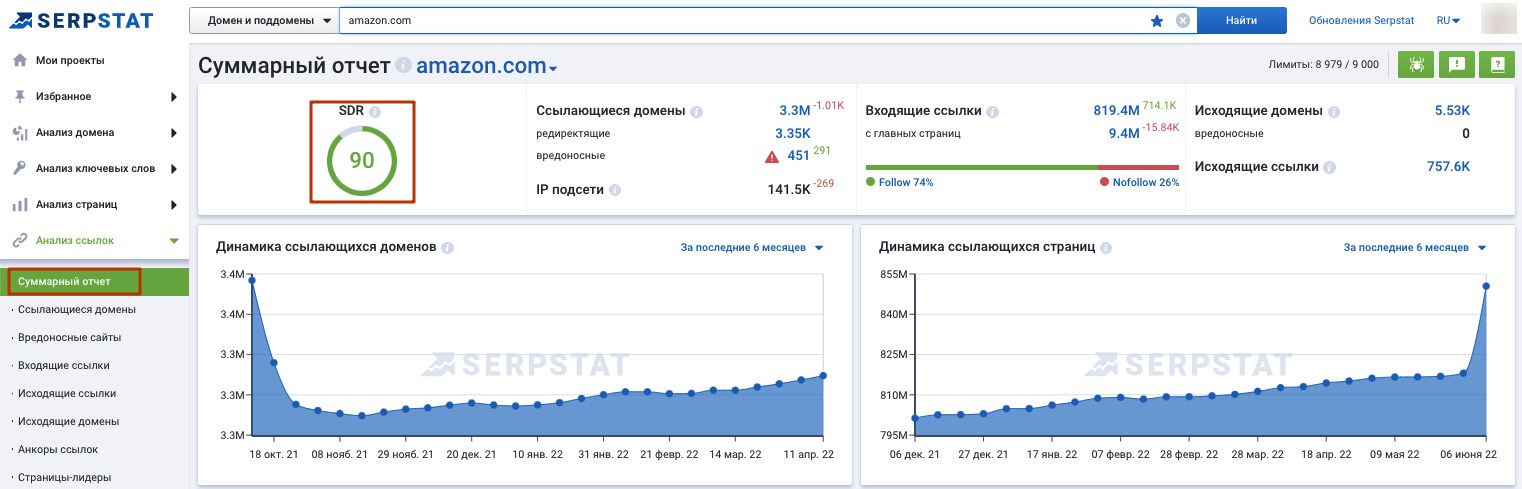The image size is (1522, 489).
Task: Open the feedback exclamation icon button
Action: click(1456, 65)
